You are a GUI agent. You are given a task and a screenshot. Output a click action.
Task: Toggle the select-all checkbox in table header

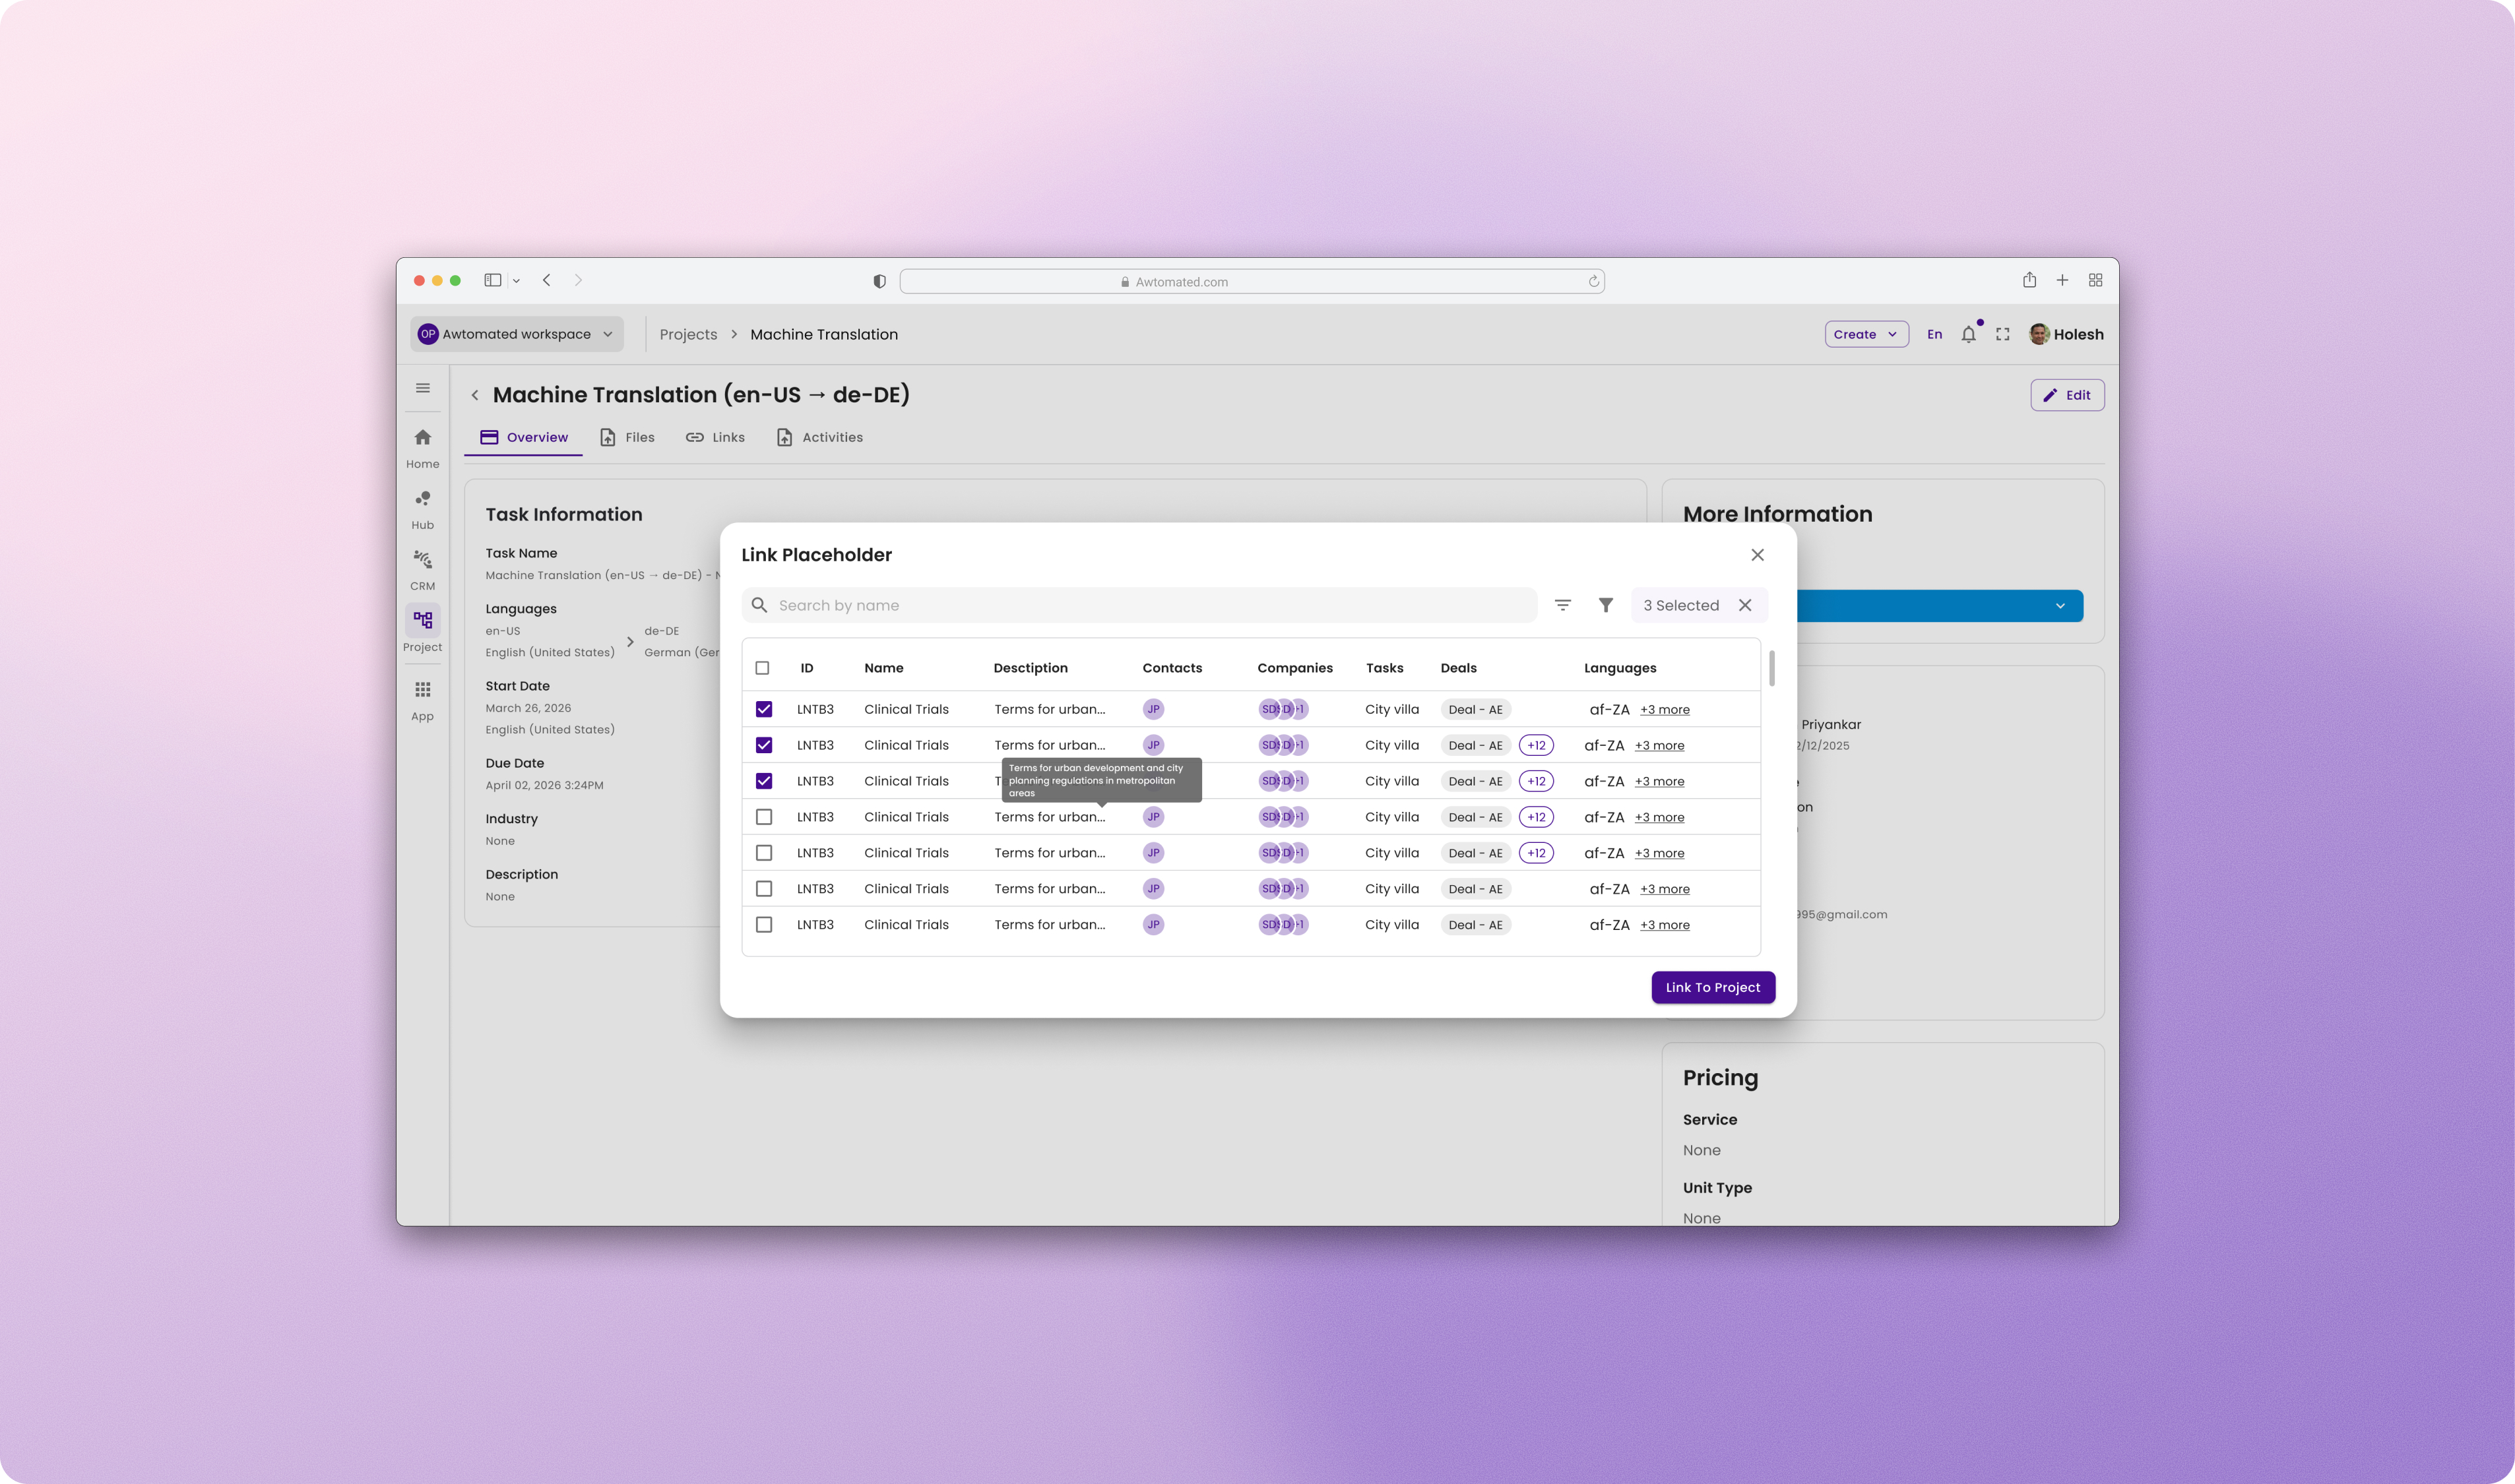[x=762, y=668]
